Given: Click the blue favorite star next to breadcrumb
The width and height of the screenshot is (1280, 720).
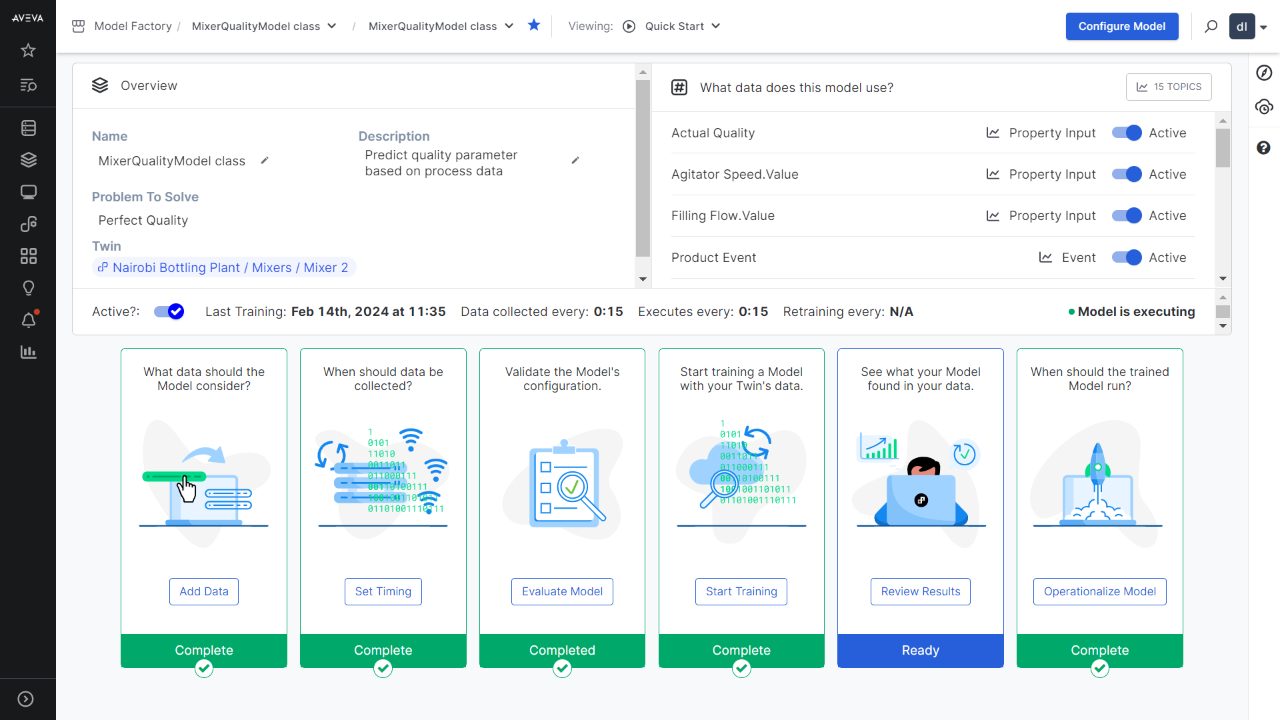Looking at the screenshot, I should (534, 25).
